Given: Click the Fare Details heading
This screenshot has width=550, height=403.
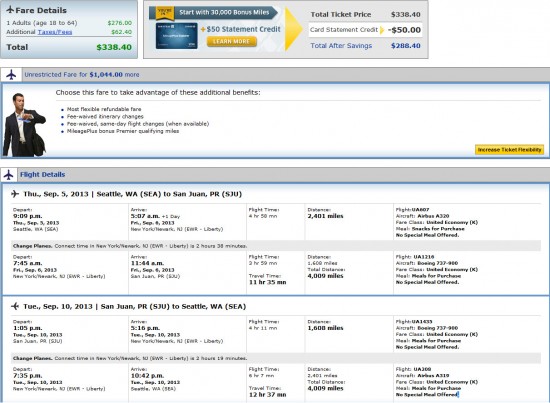Looking at the screenshot, I should [x=41, y=10].
